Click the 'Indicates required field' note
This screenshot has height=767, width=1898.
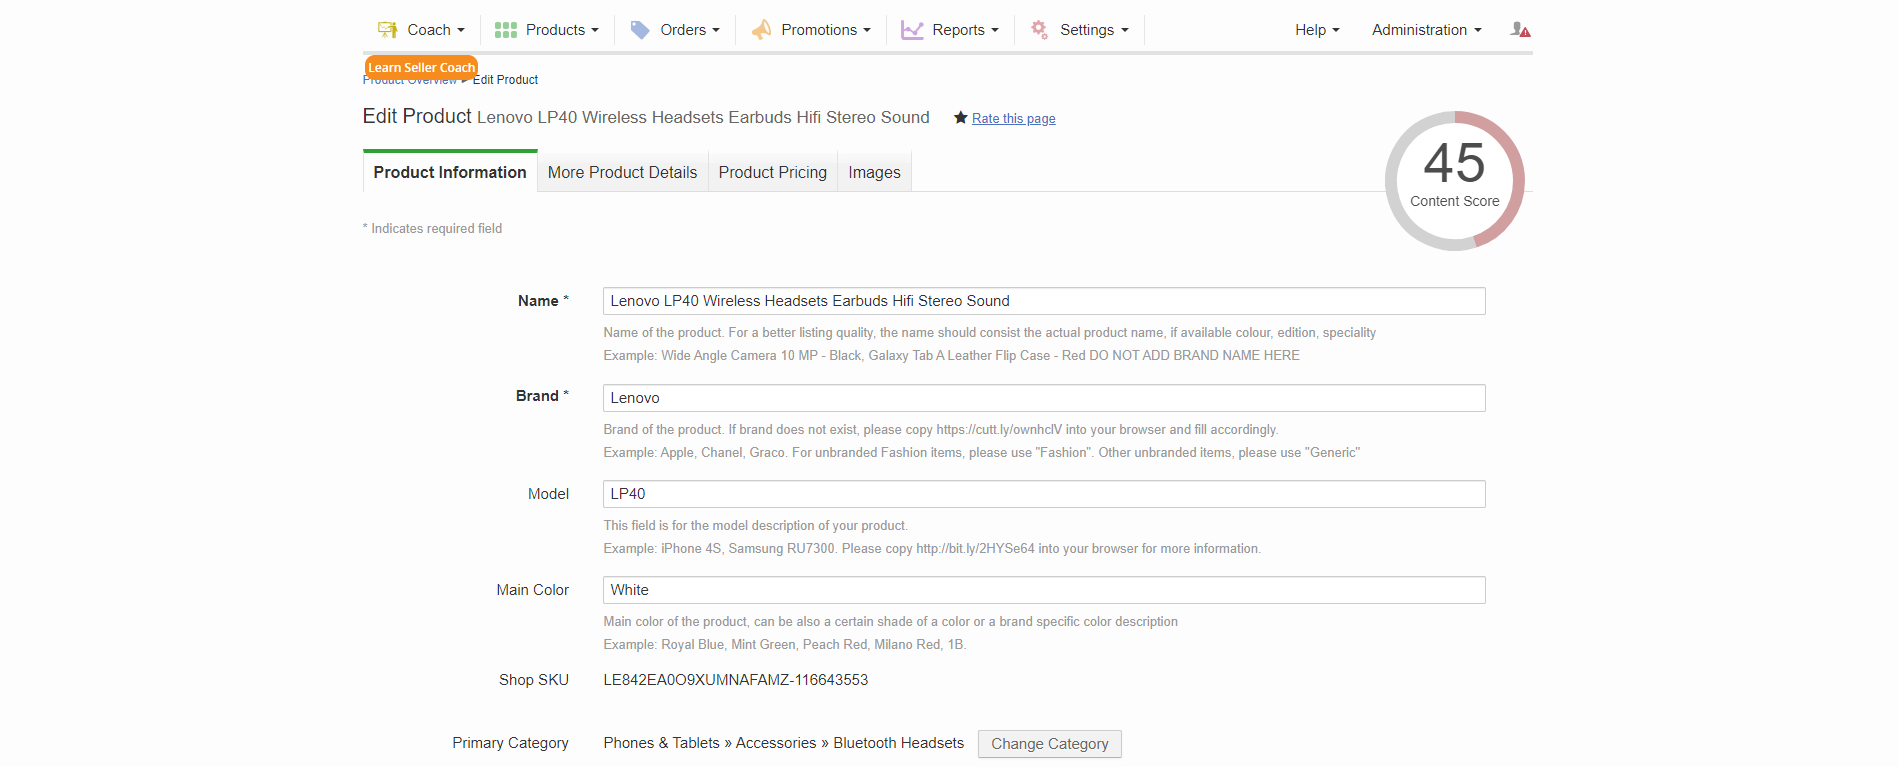tap(432, 229)
